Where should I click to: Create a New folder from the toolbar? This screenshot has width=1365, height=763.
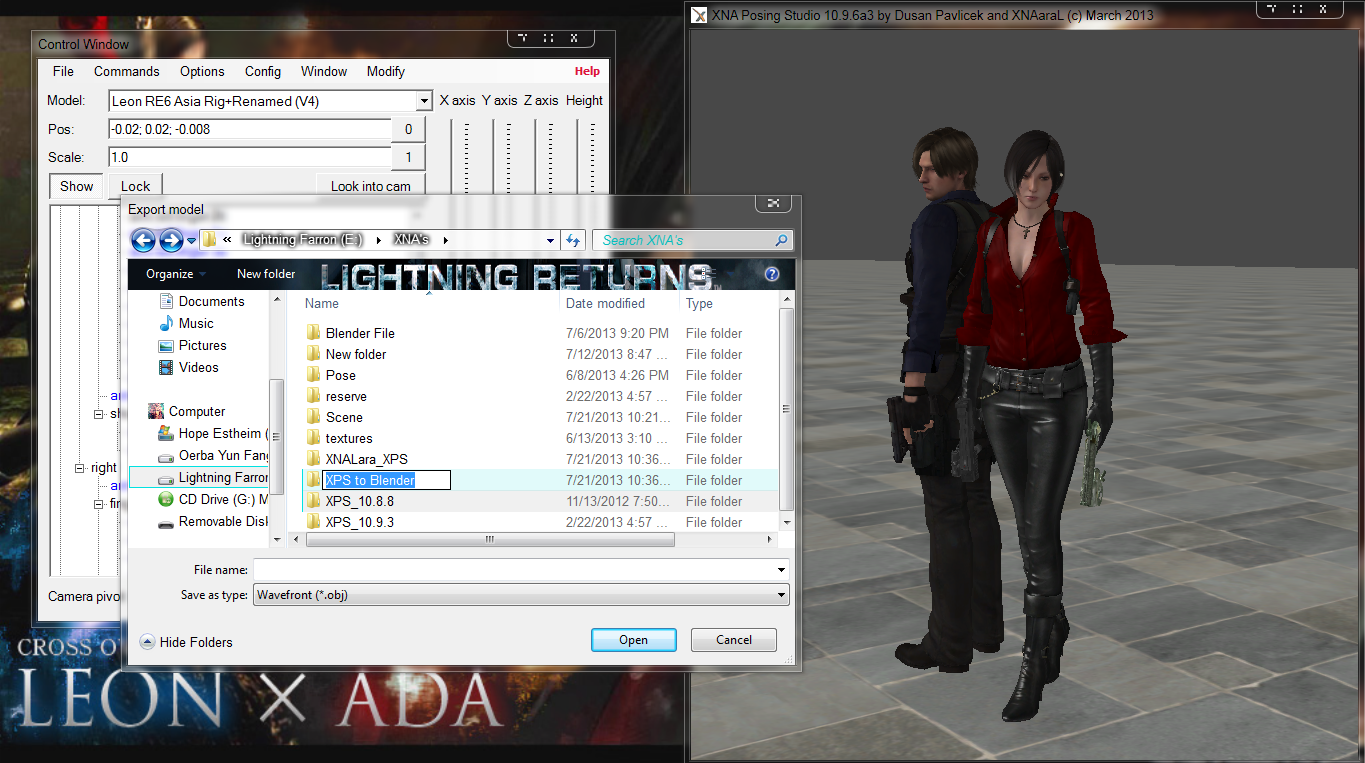[266, 274]
